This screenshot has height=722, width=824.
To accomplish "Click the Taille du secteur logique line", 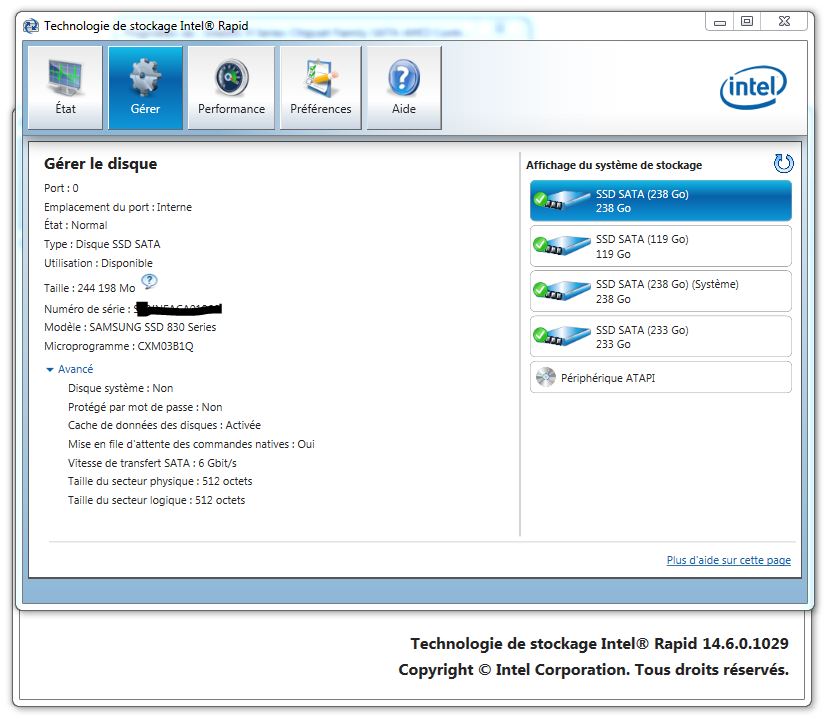I will 157,500.
